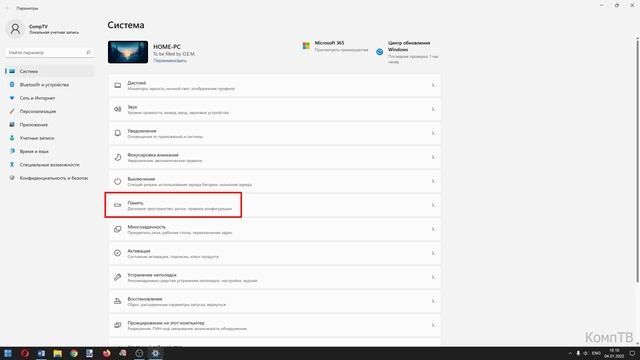The height and width of the screenshot is (360, 640).
Task: Open the notification center icon in the tray
Action: [x=632, y=353]
